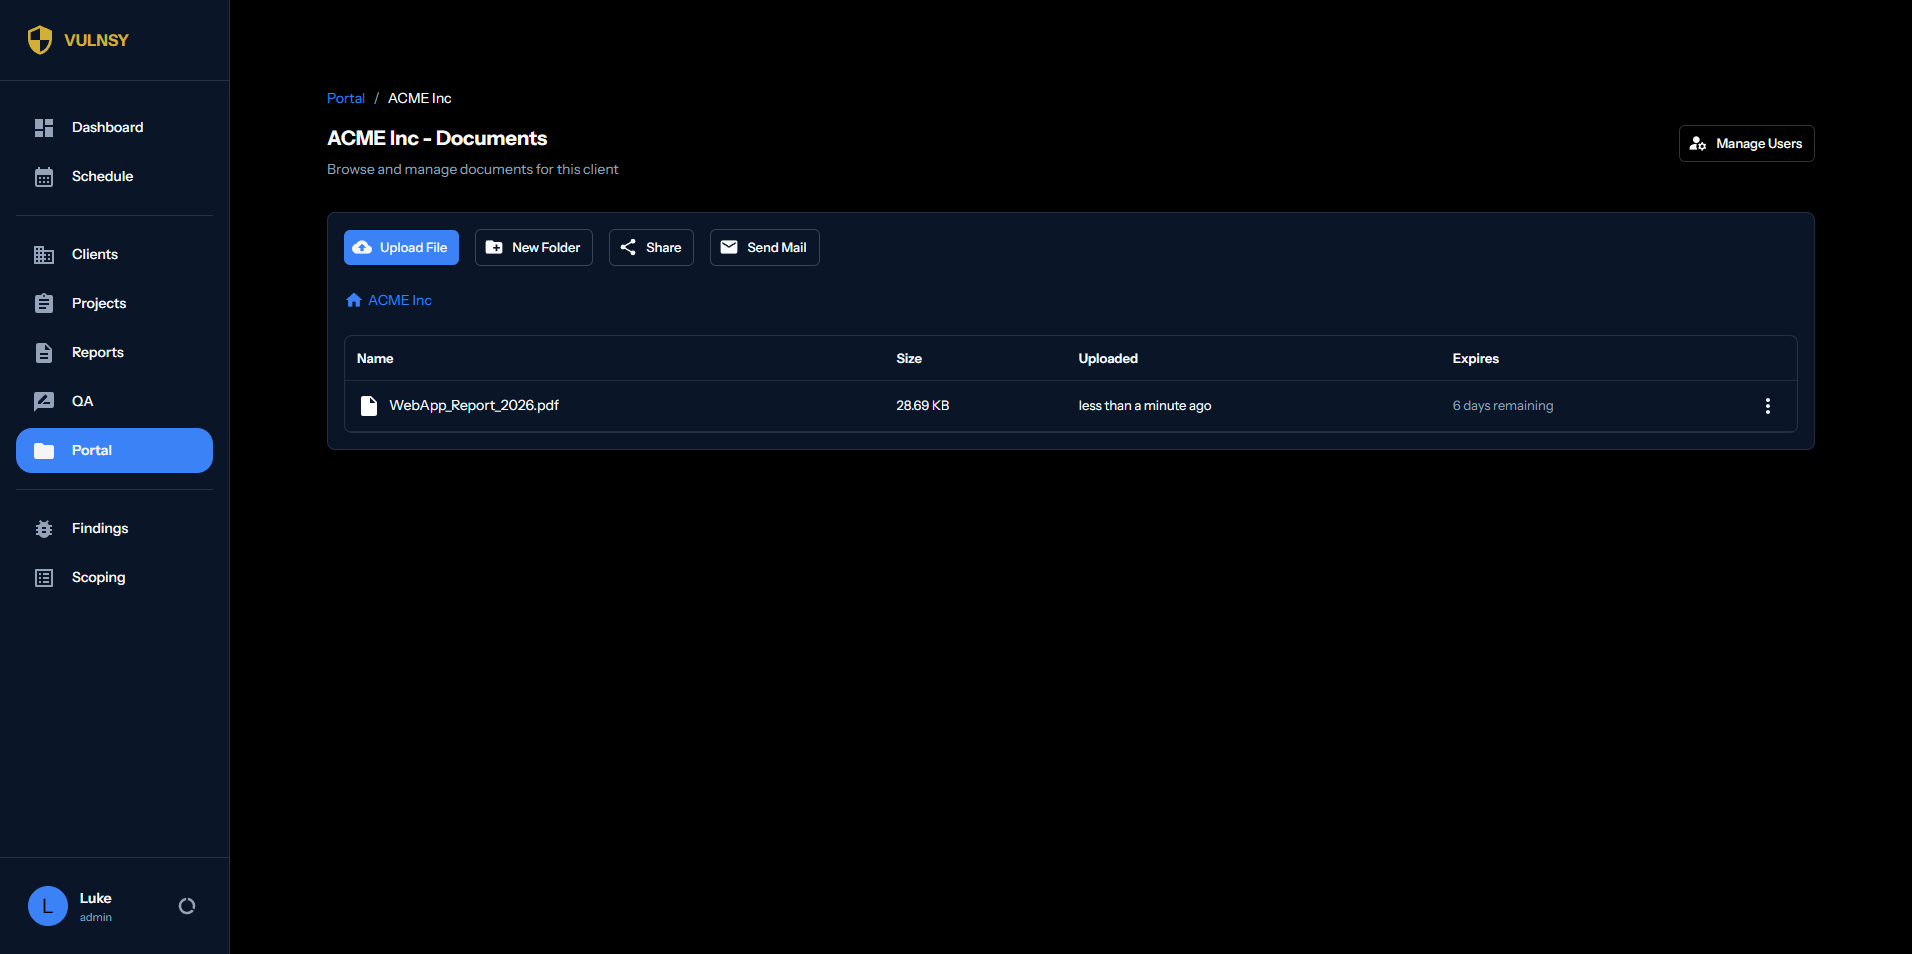Open Scoping from the sidebar list icon
This screenshot has height=954, width=1912.
[x=44, y=577]
